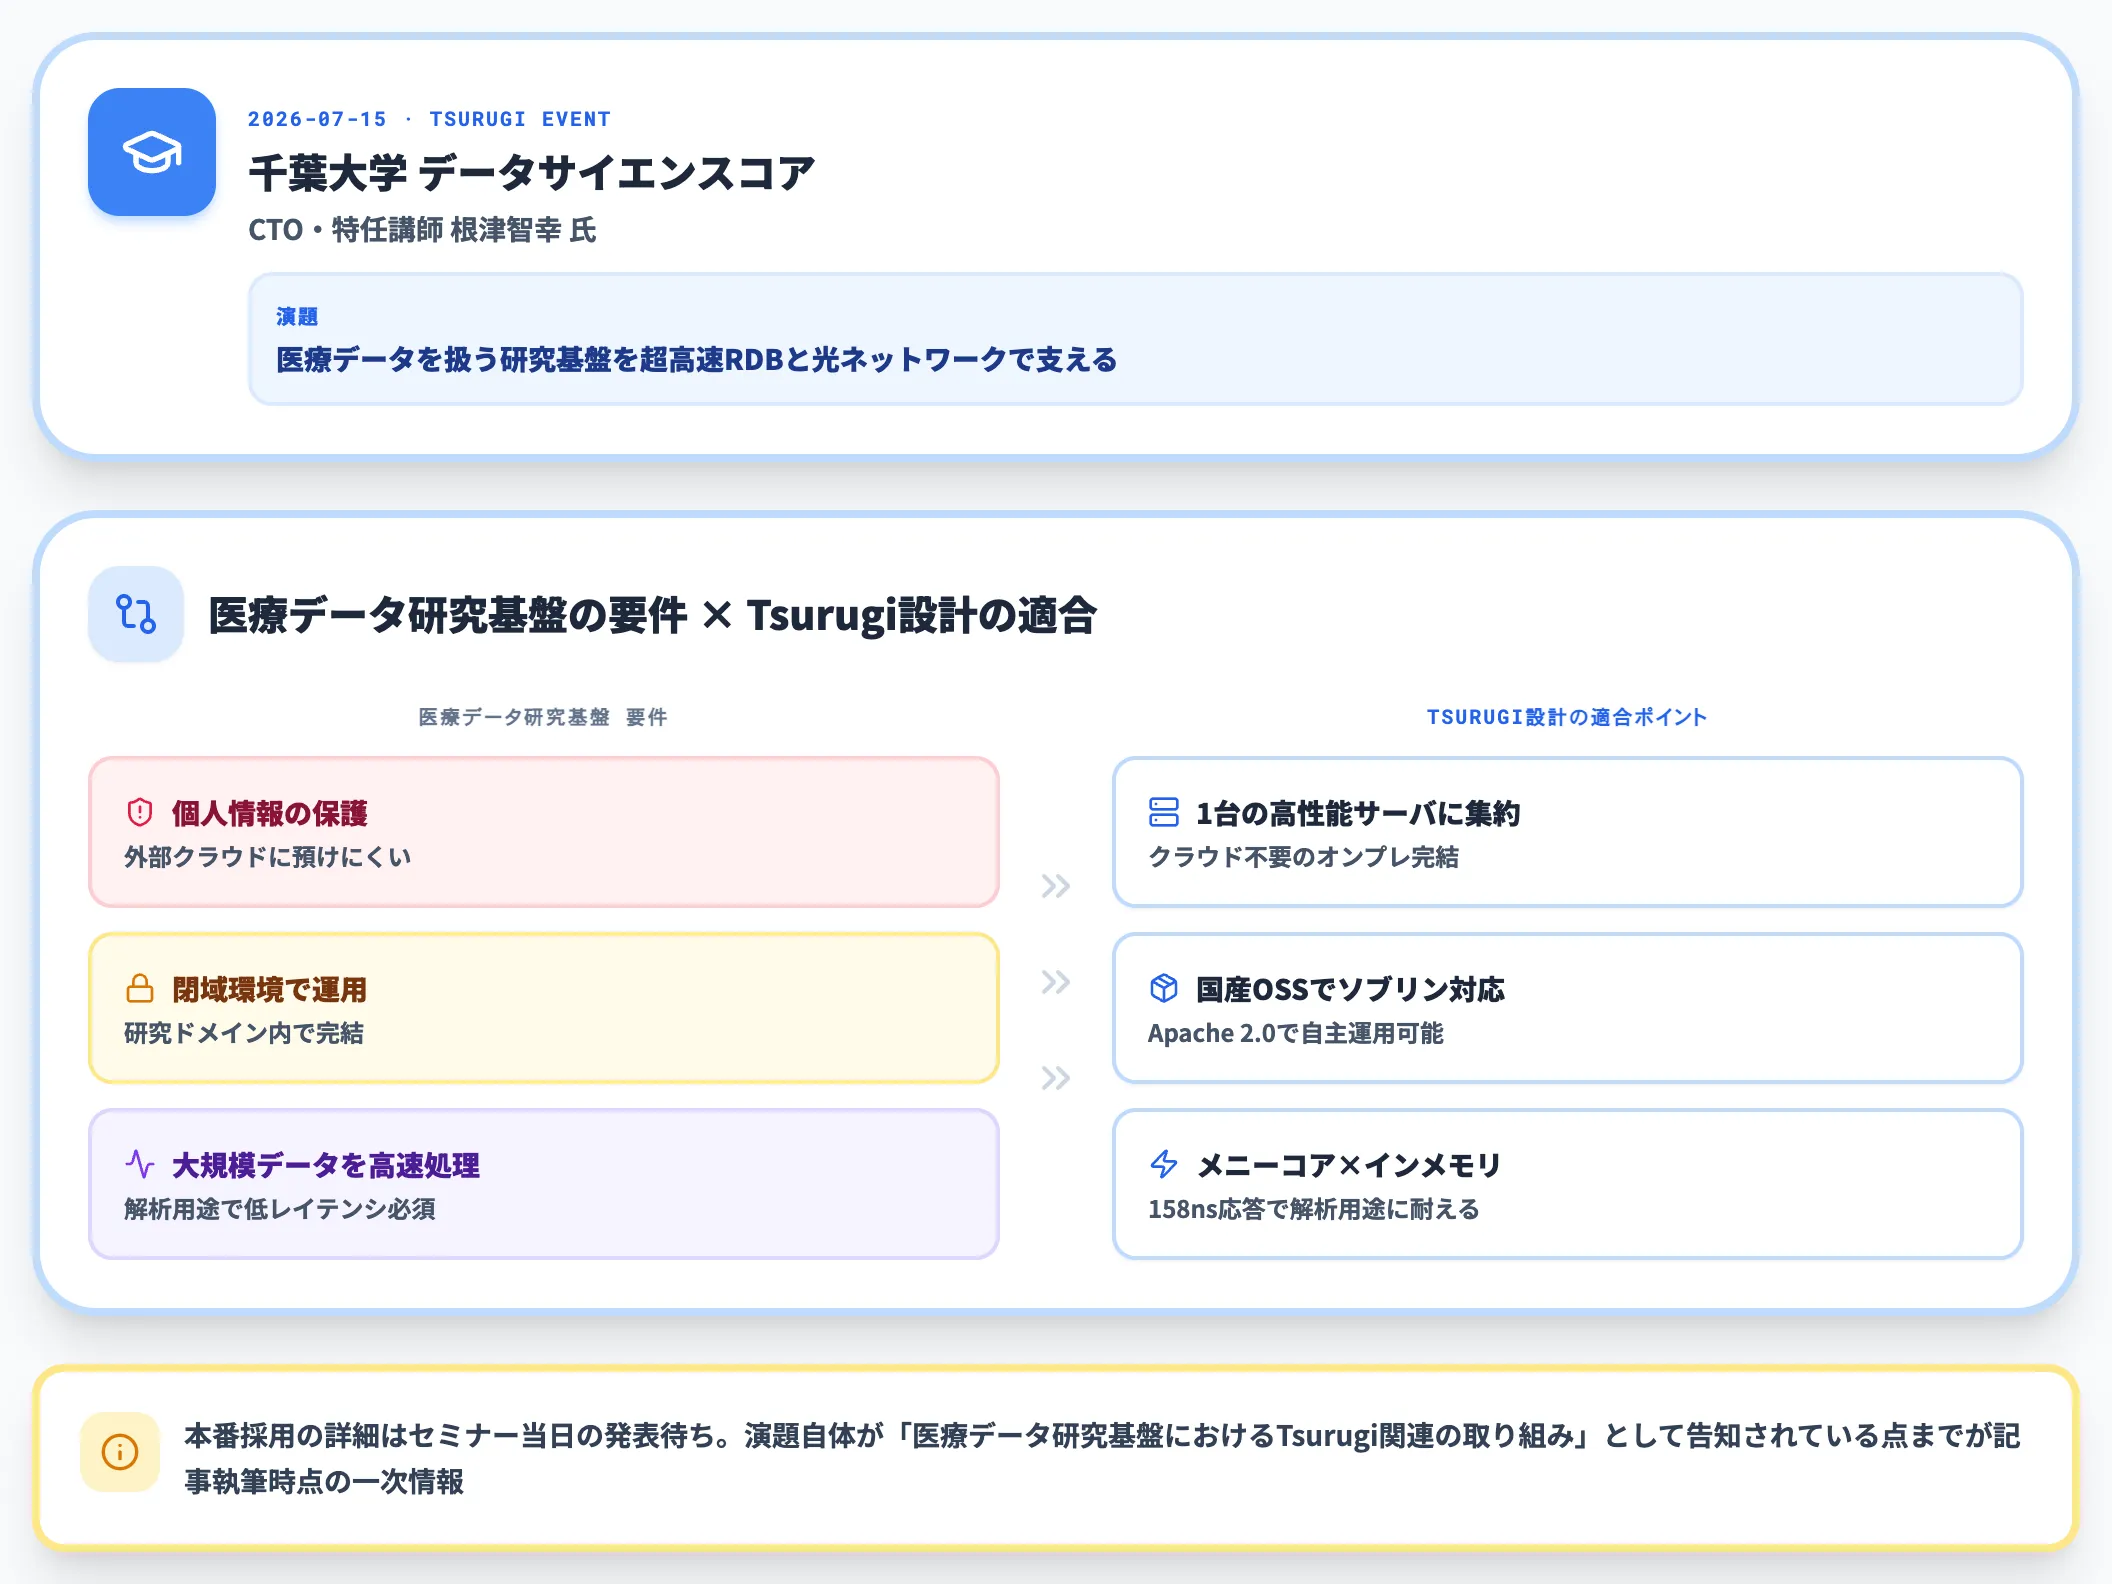
Task: Click the section title 医療データ研究基盤の要件 × Tsurugi設計の適合
Action: pyautogui.click(x=652, y=615)
